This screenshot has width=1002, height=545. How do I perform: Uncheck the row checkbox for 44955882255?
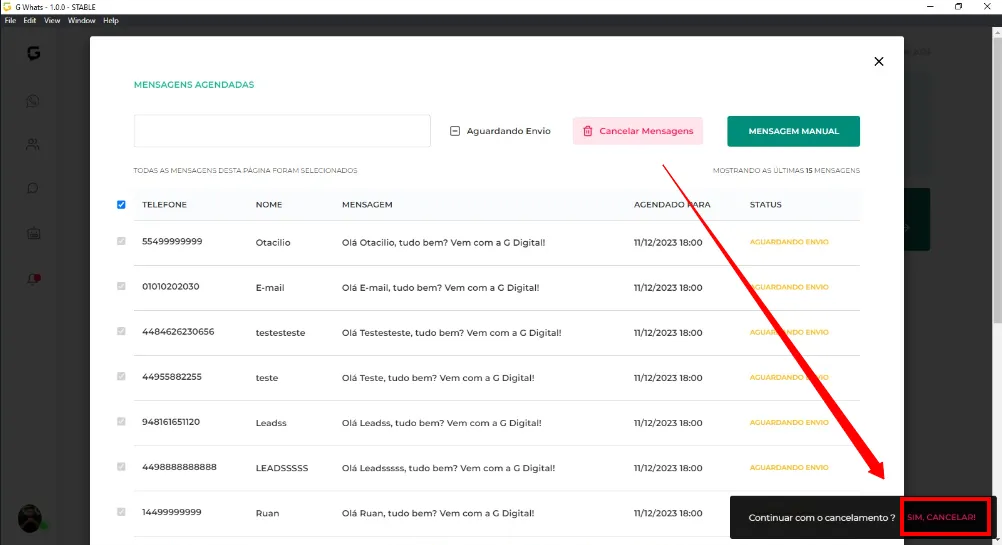click(x=121, y=376)
